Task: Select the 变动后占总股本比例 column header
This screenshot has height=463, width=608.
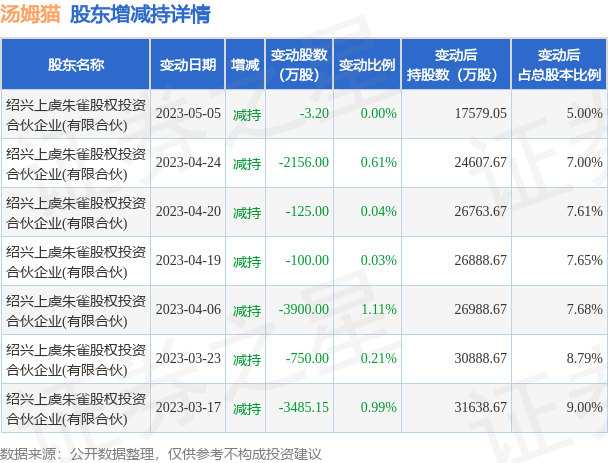Action: [x=559, y=65]
